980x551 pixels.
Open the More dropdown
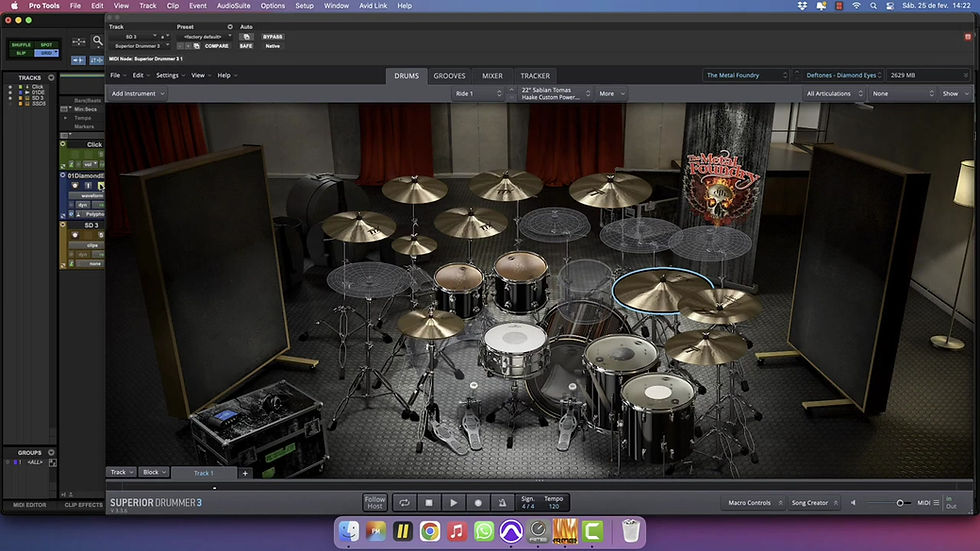[611, 93]
